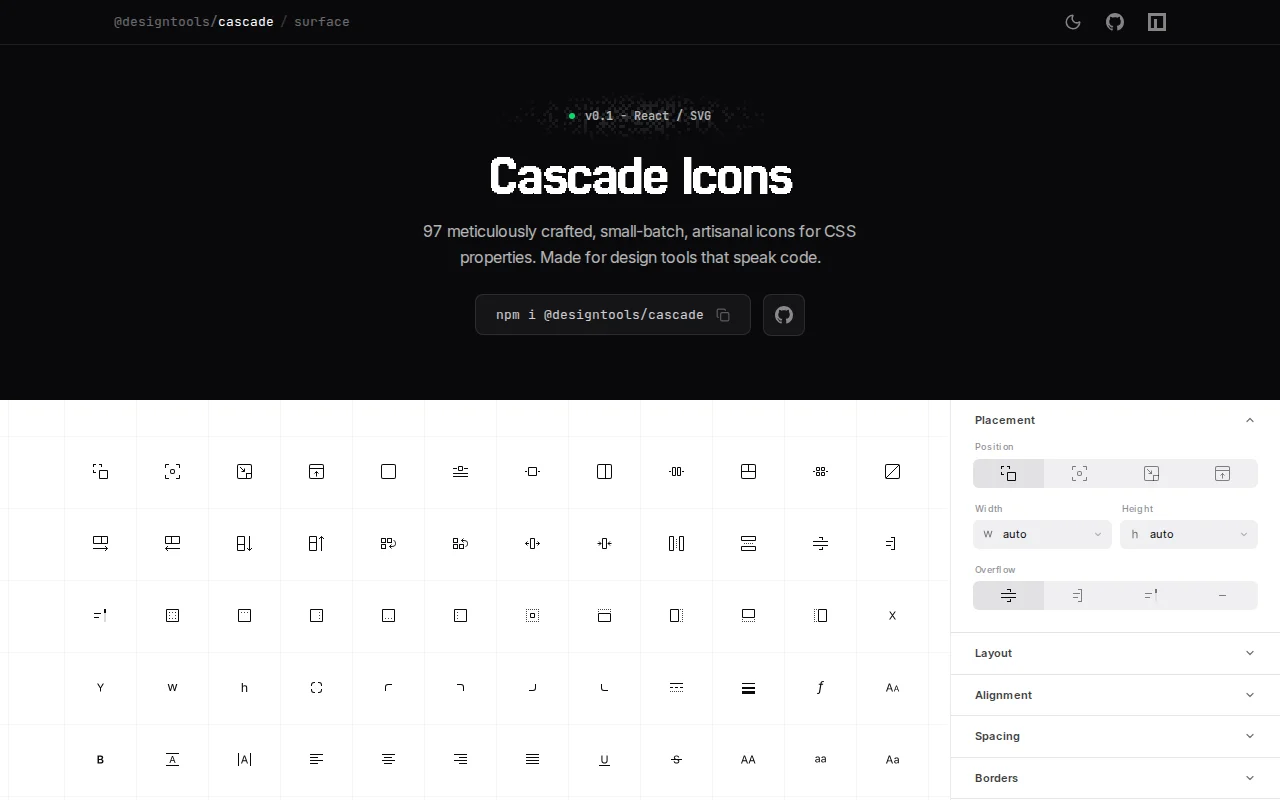The height and width of the screenshot is (800, 1280).
Task: Expand the Layout section
Action: (x=1115, y=653)
